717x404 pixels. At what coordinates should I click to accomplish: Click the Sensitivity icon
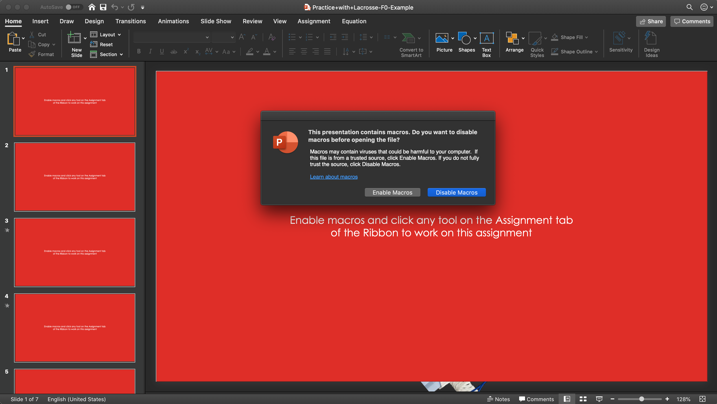tap(620, 38)
